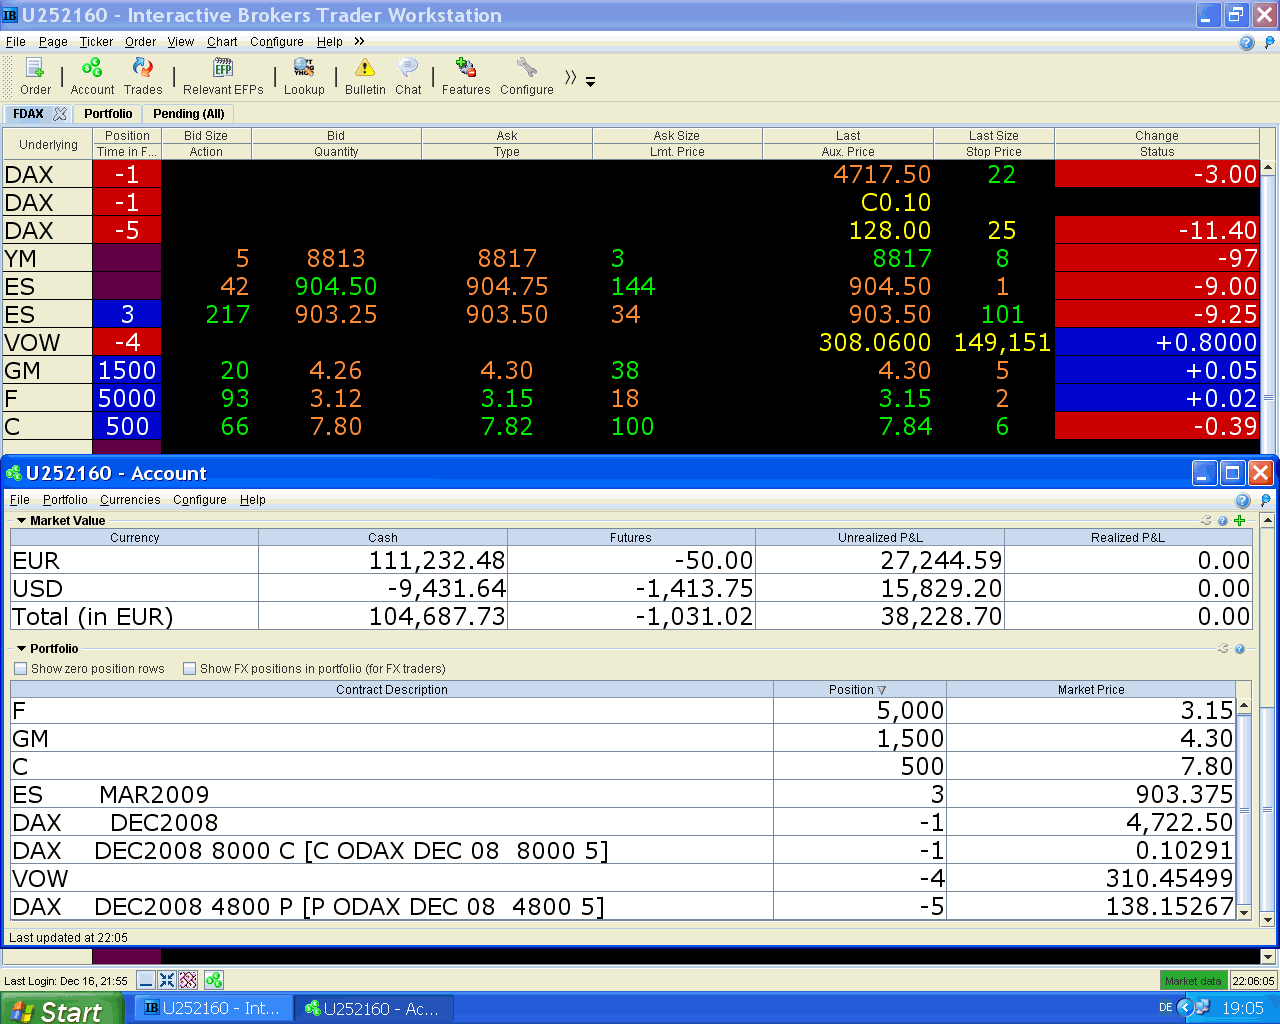
Task: Switch to the Pending (All) tab
Action: pos(189,114)
